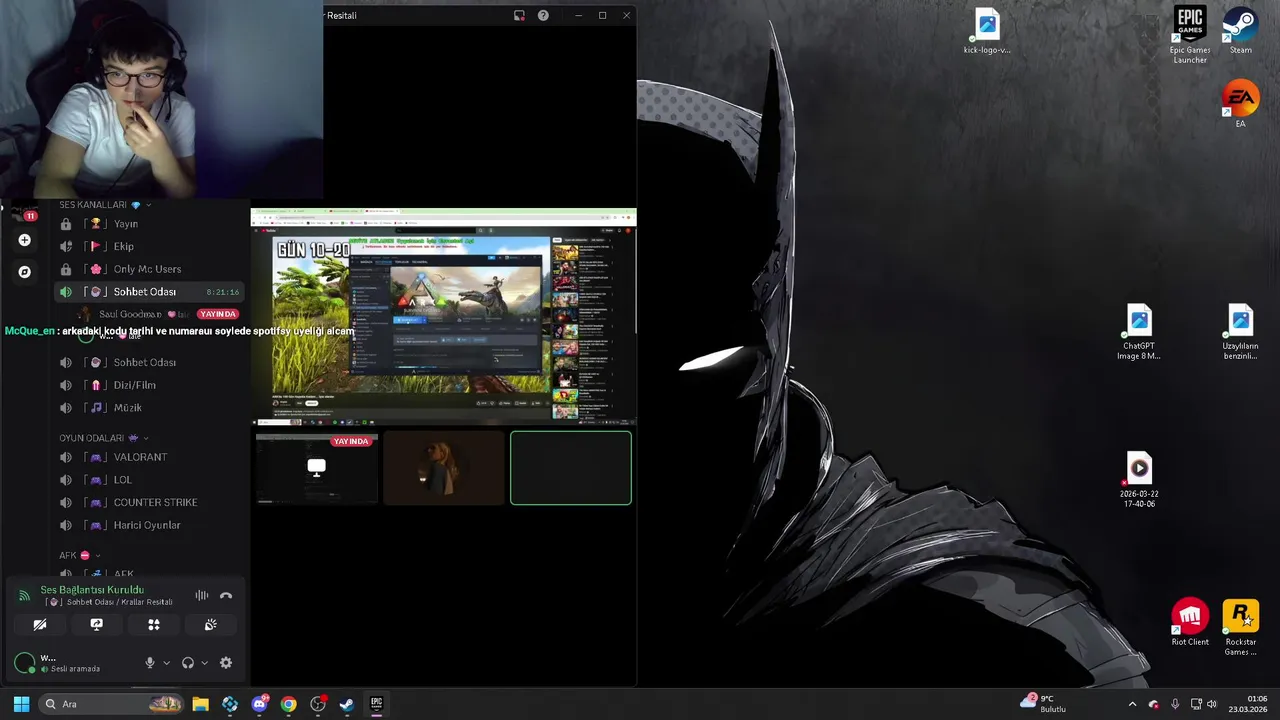Select the middle participant thumbnail
The image size is (1280, 720).
click(x=444, y=468)
